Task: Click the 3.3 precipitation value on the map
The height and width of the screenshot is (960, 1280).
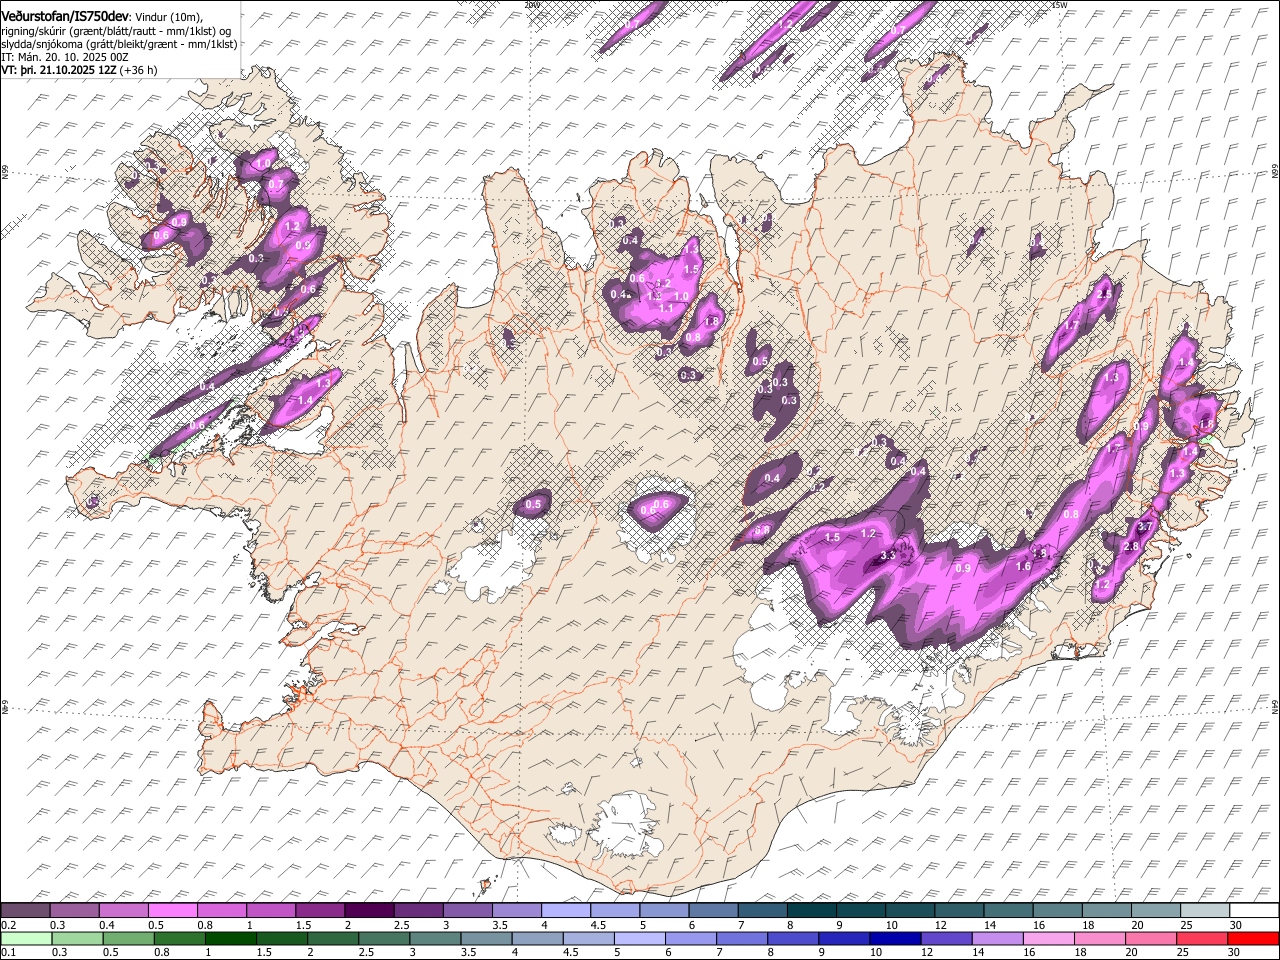Action: pyautogui.click(x=886, y=556)
